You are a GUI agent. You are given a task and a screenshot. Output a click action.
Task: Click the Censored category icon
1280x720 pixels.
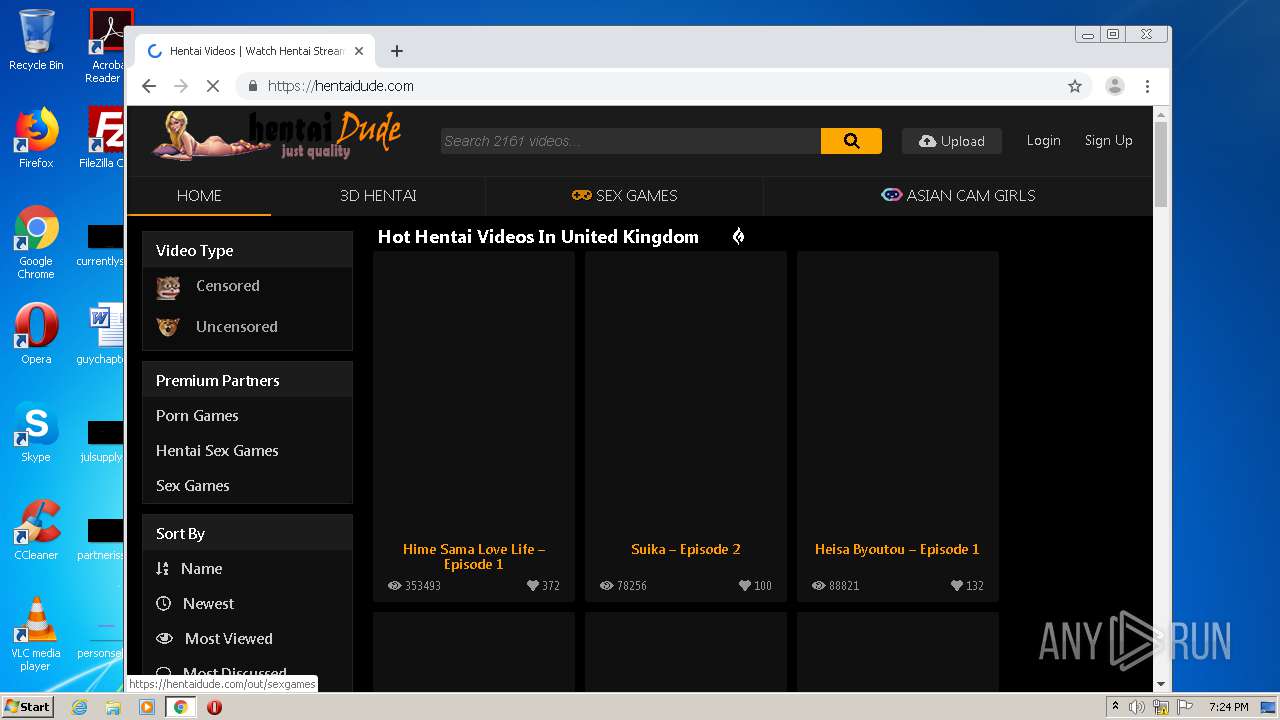169,287
